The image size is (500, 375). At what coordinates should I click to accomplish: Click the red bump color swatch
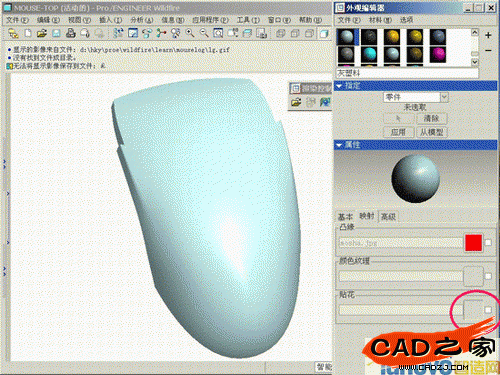pos(473,242)
